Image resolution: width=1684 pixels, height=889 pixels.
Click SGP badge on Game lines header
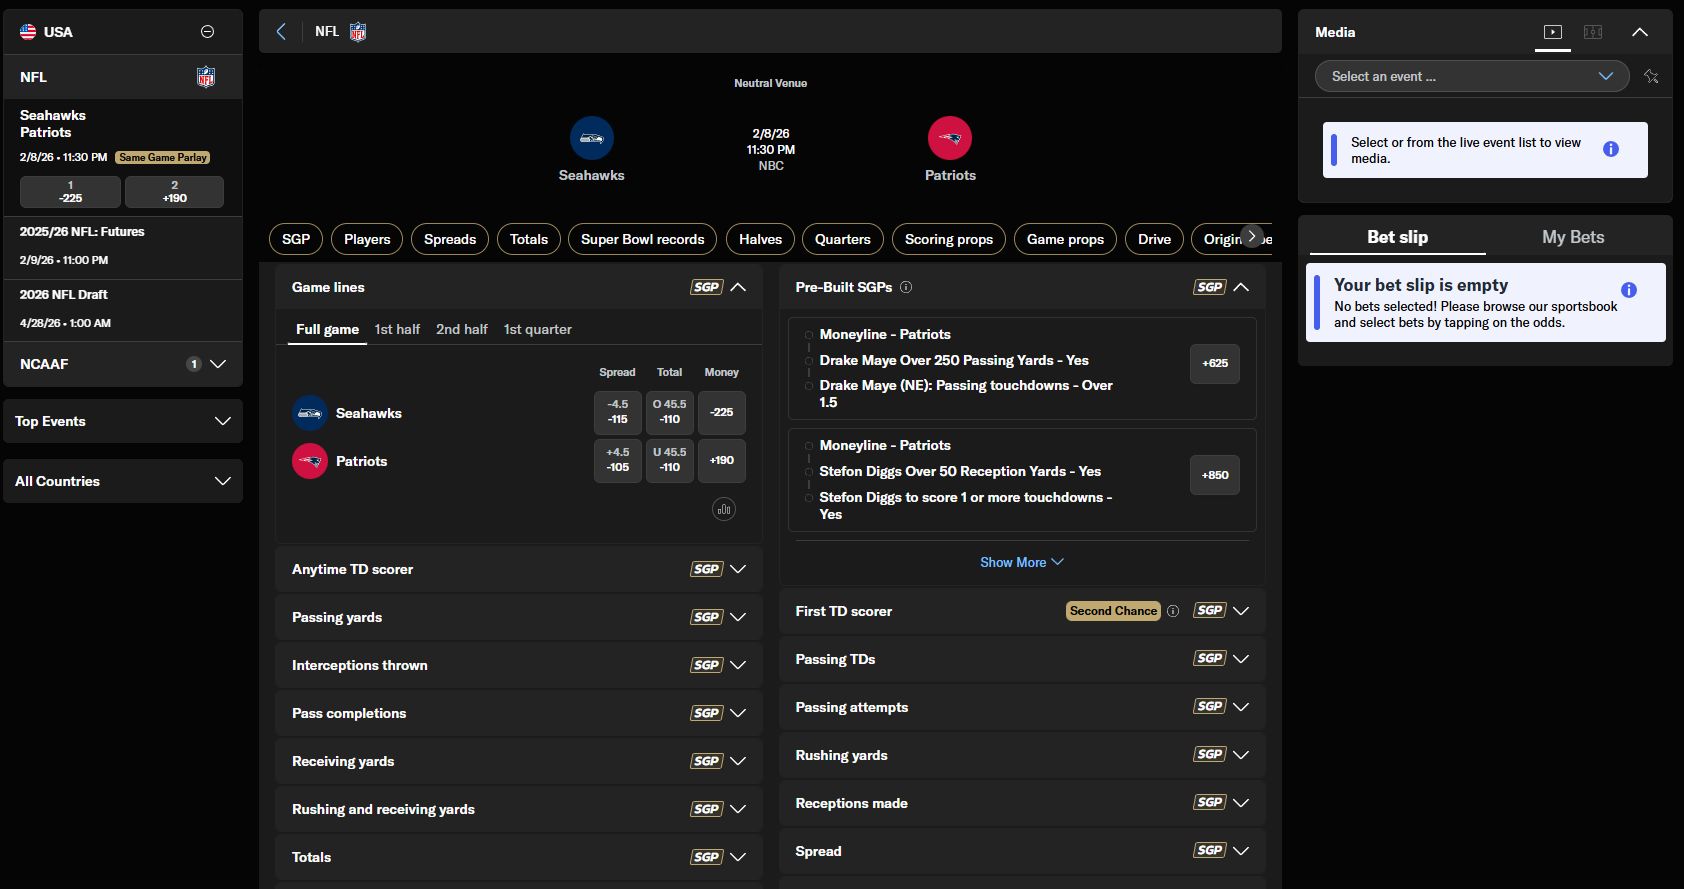[706, 287]
